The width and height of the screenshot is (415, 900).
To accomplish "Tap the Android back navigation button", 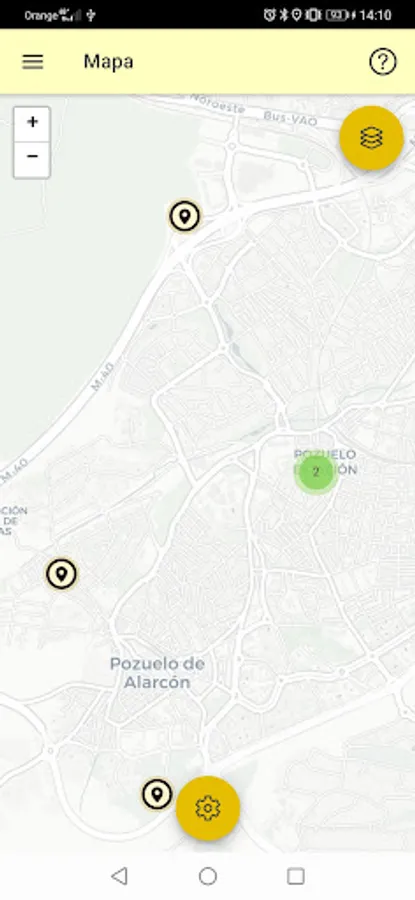I will (x=119, y=876).
